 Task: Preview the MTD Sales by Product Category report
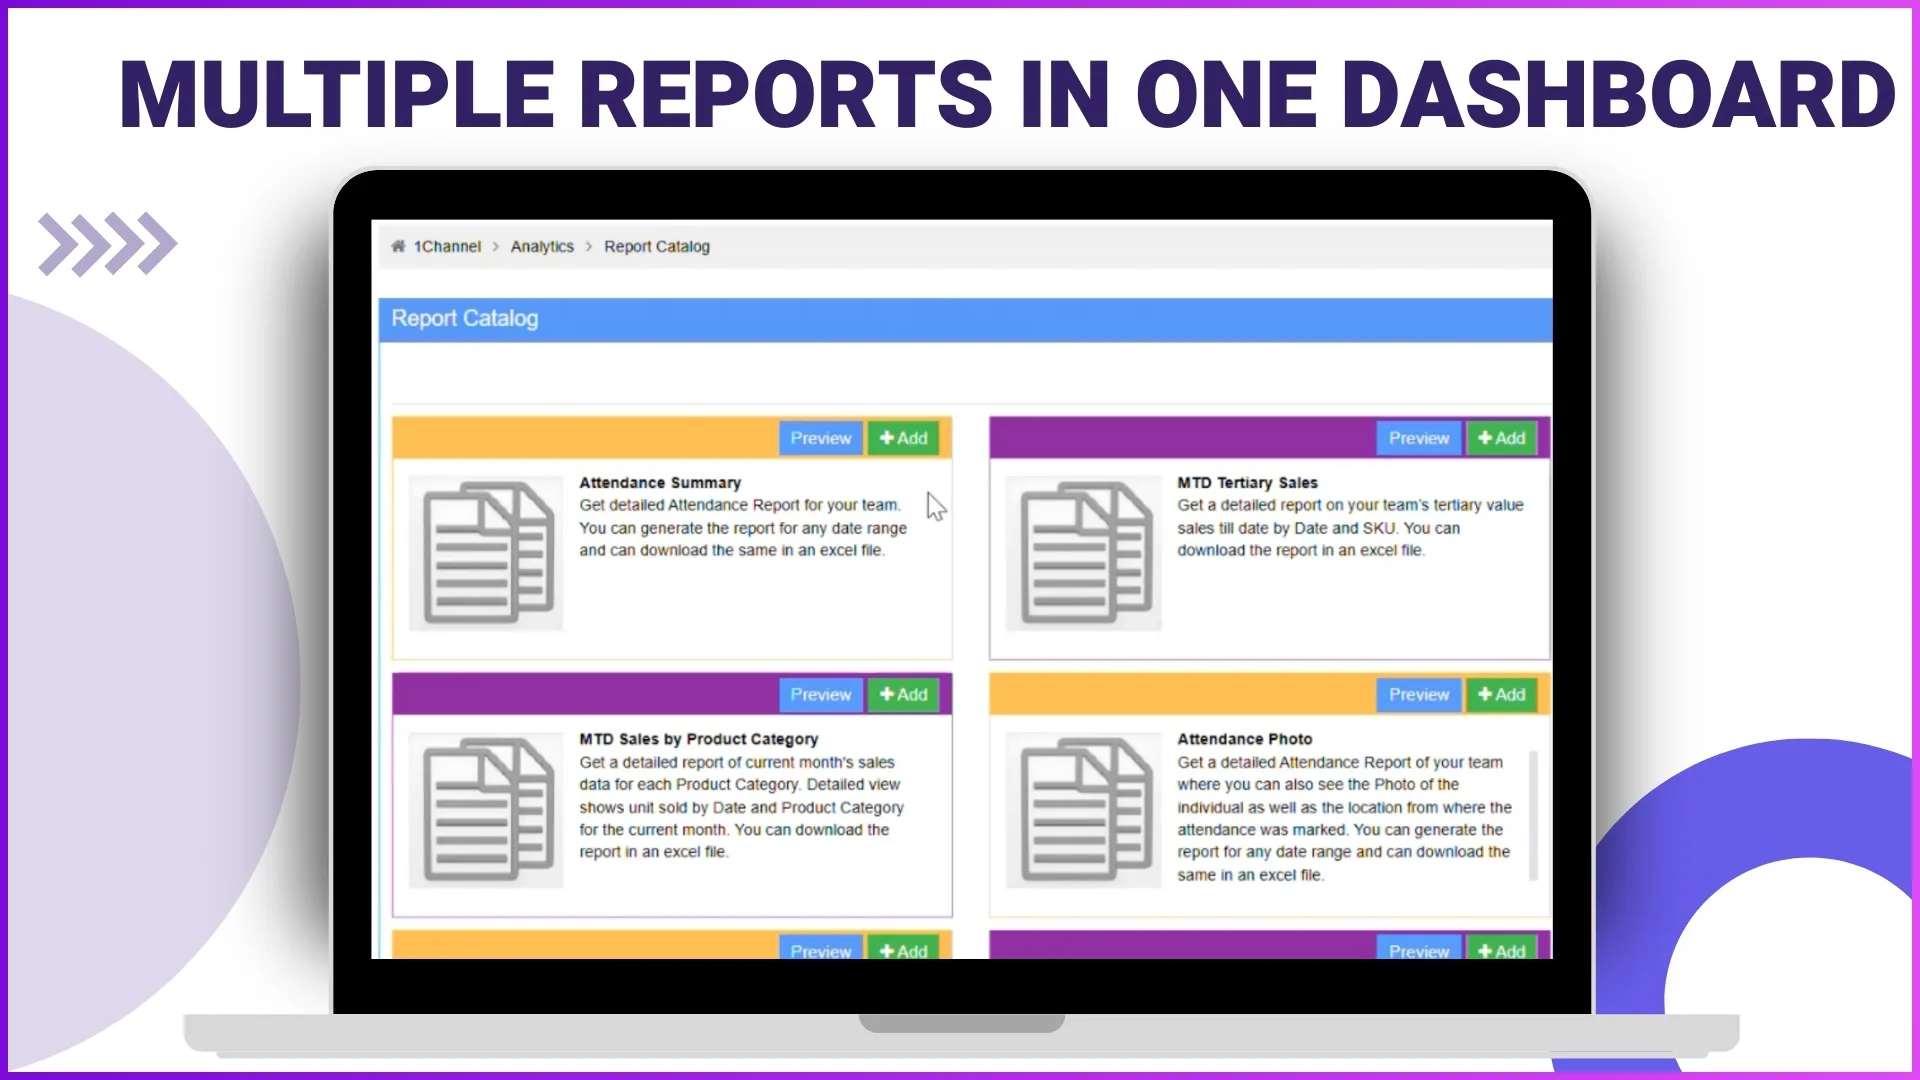(820, 694)
